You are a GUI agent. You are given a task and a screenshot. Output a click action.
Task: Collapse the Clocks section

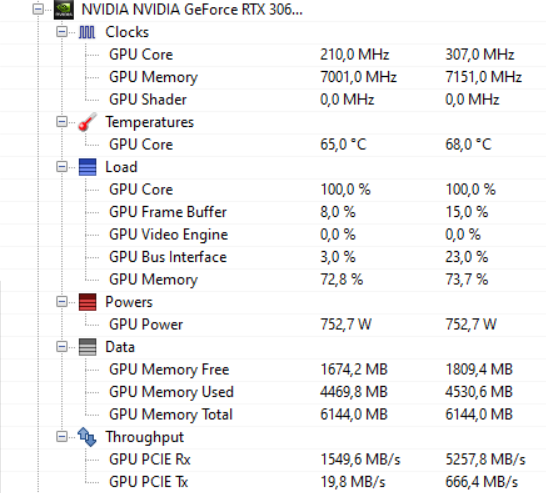62,32
